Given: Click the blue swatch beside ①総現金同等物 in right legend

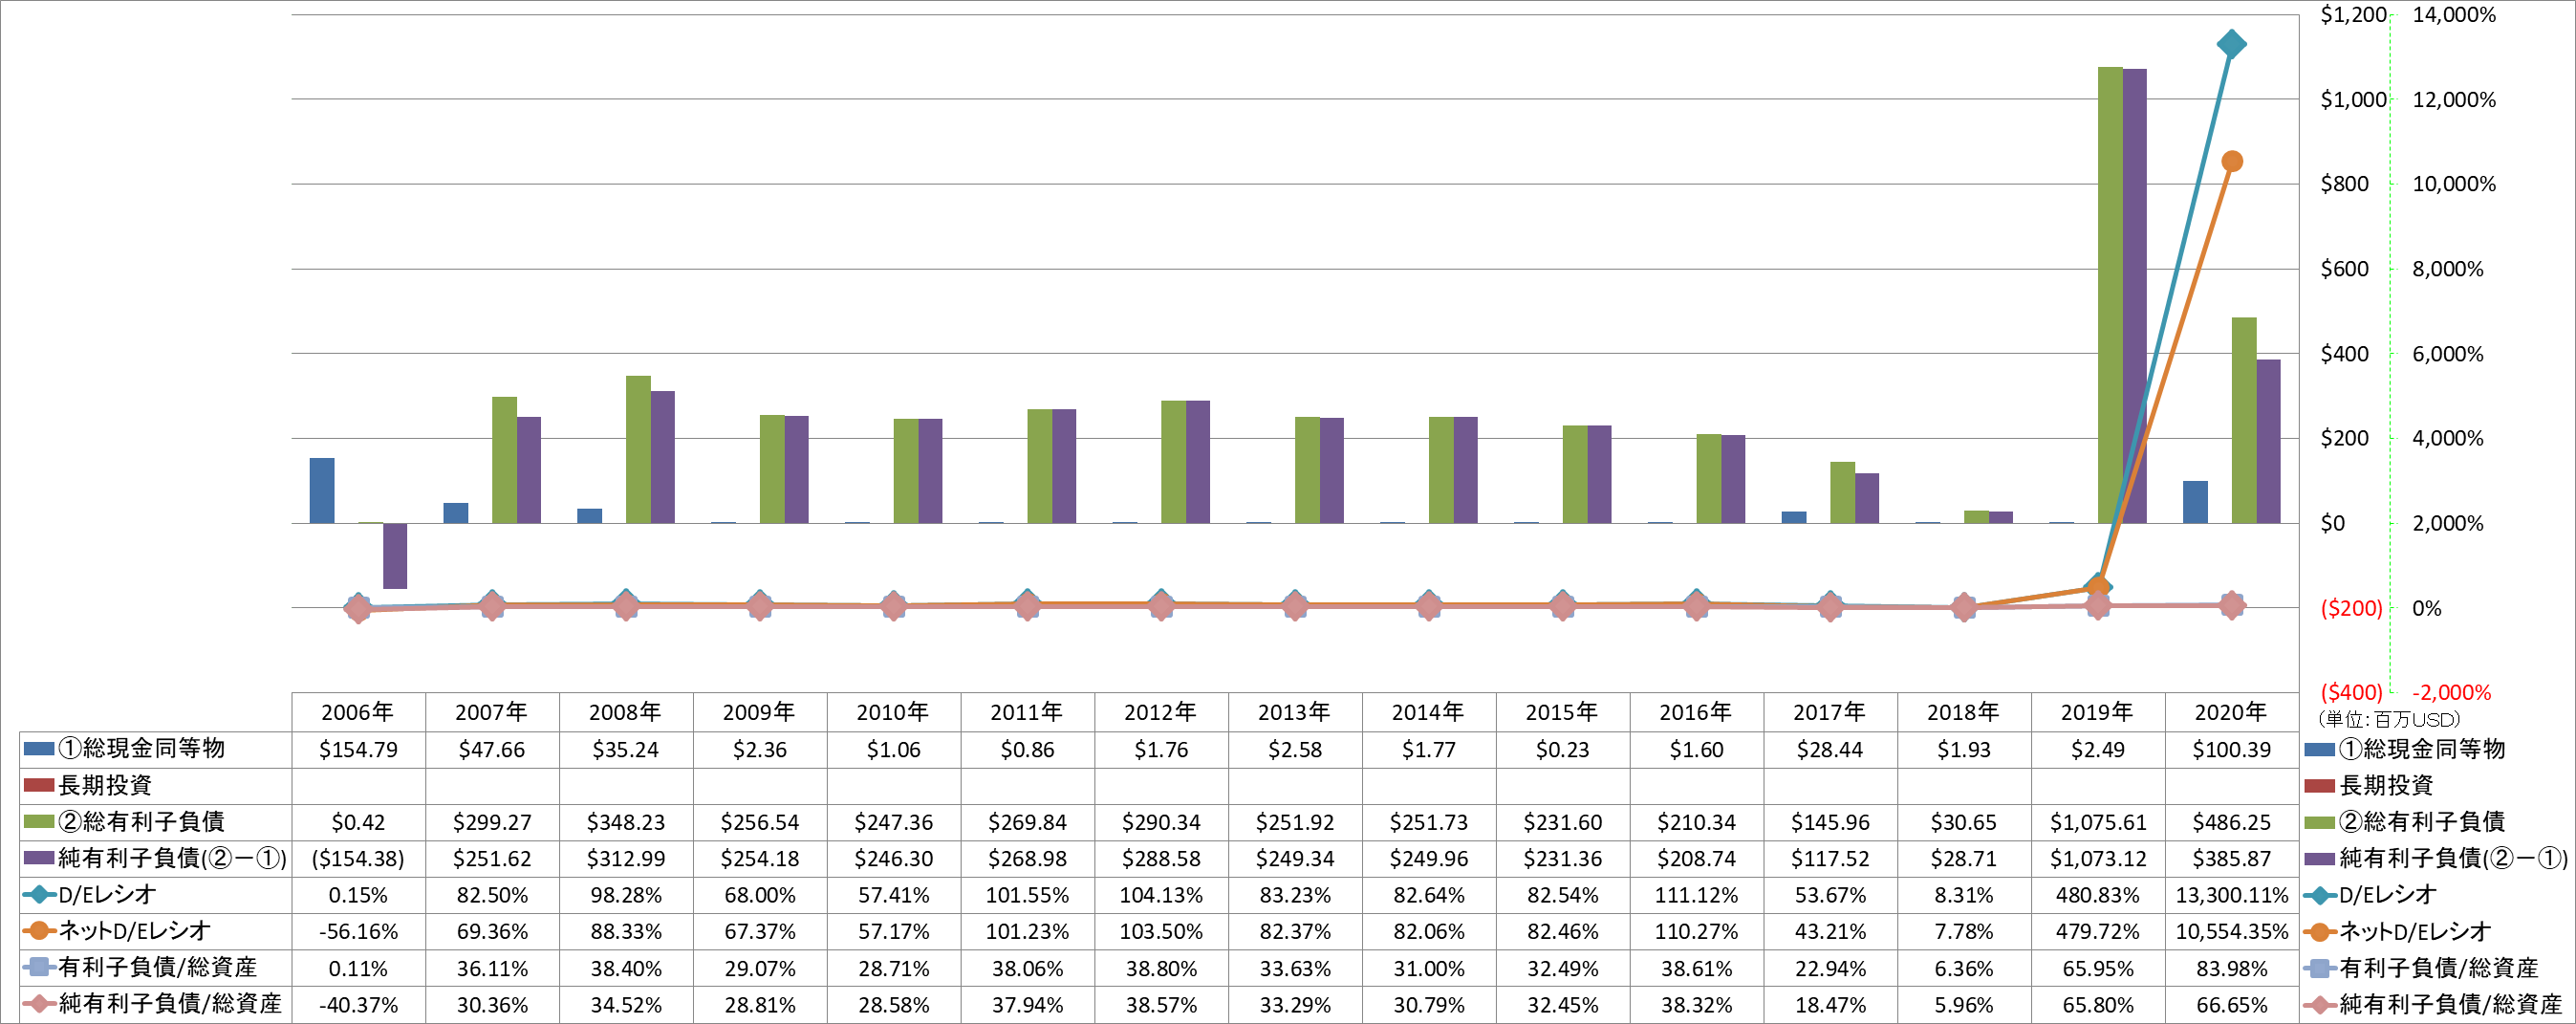Looking at the screenshot, I should click(2318, 749).
